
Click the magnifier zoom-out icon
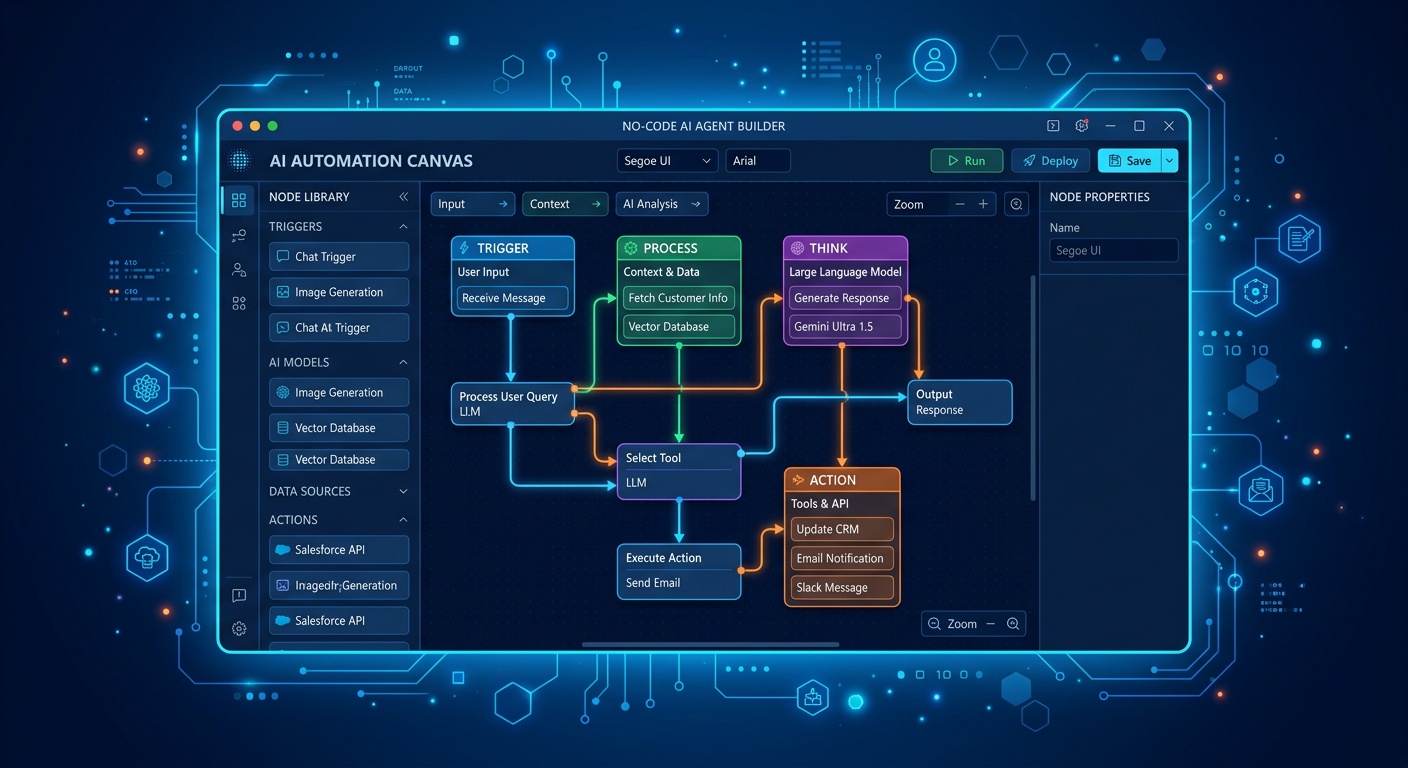pos(934,623)
